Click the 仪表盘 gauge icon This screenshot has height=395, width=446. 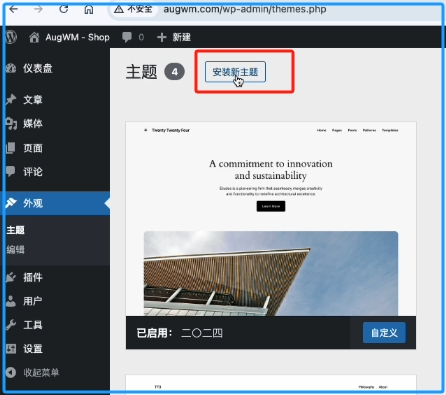click(11, 68)
